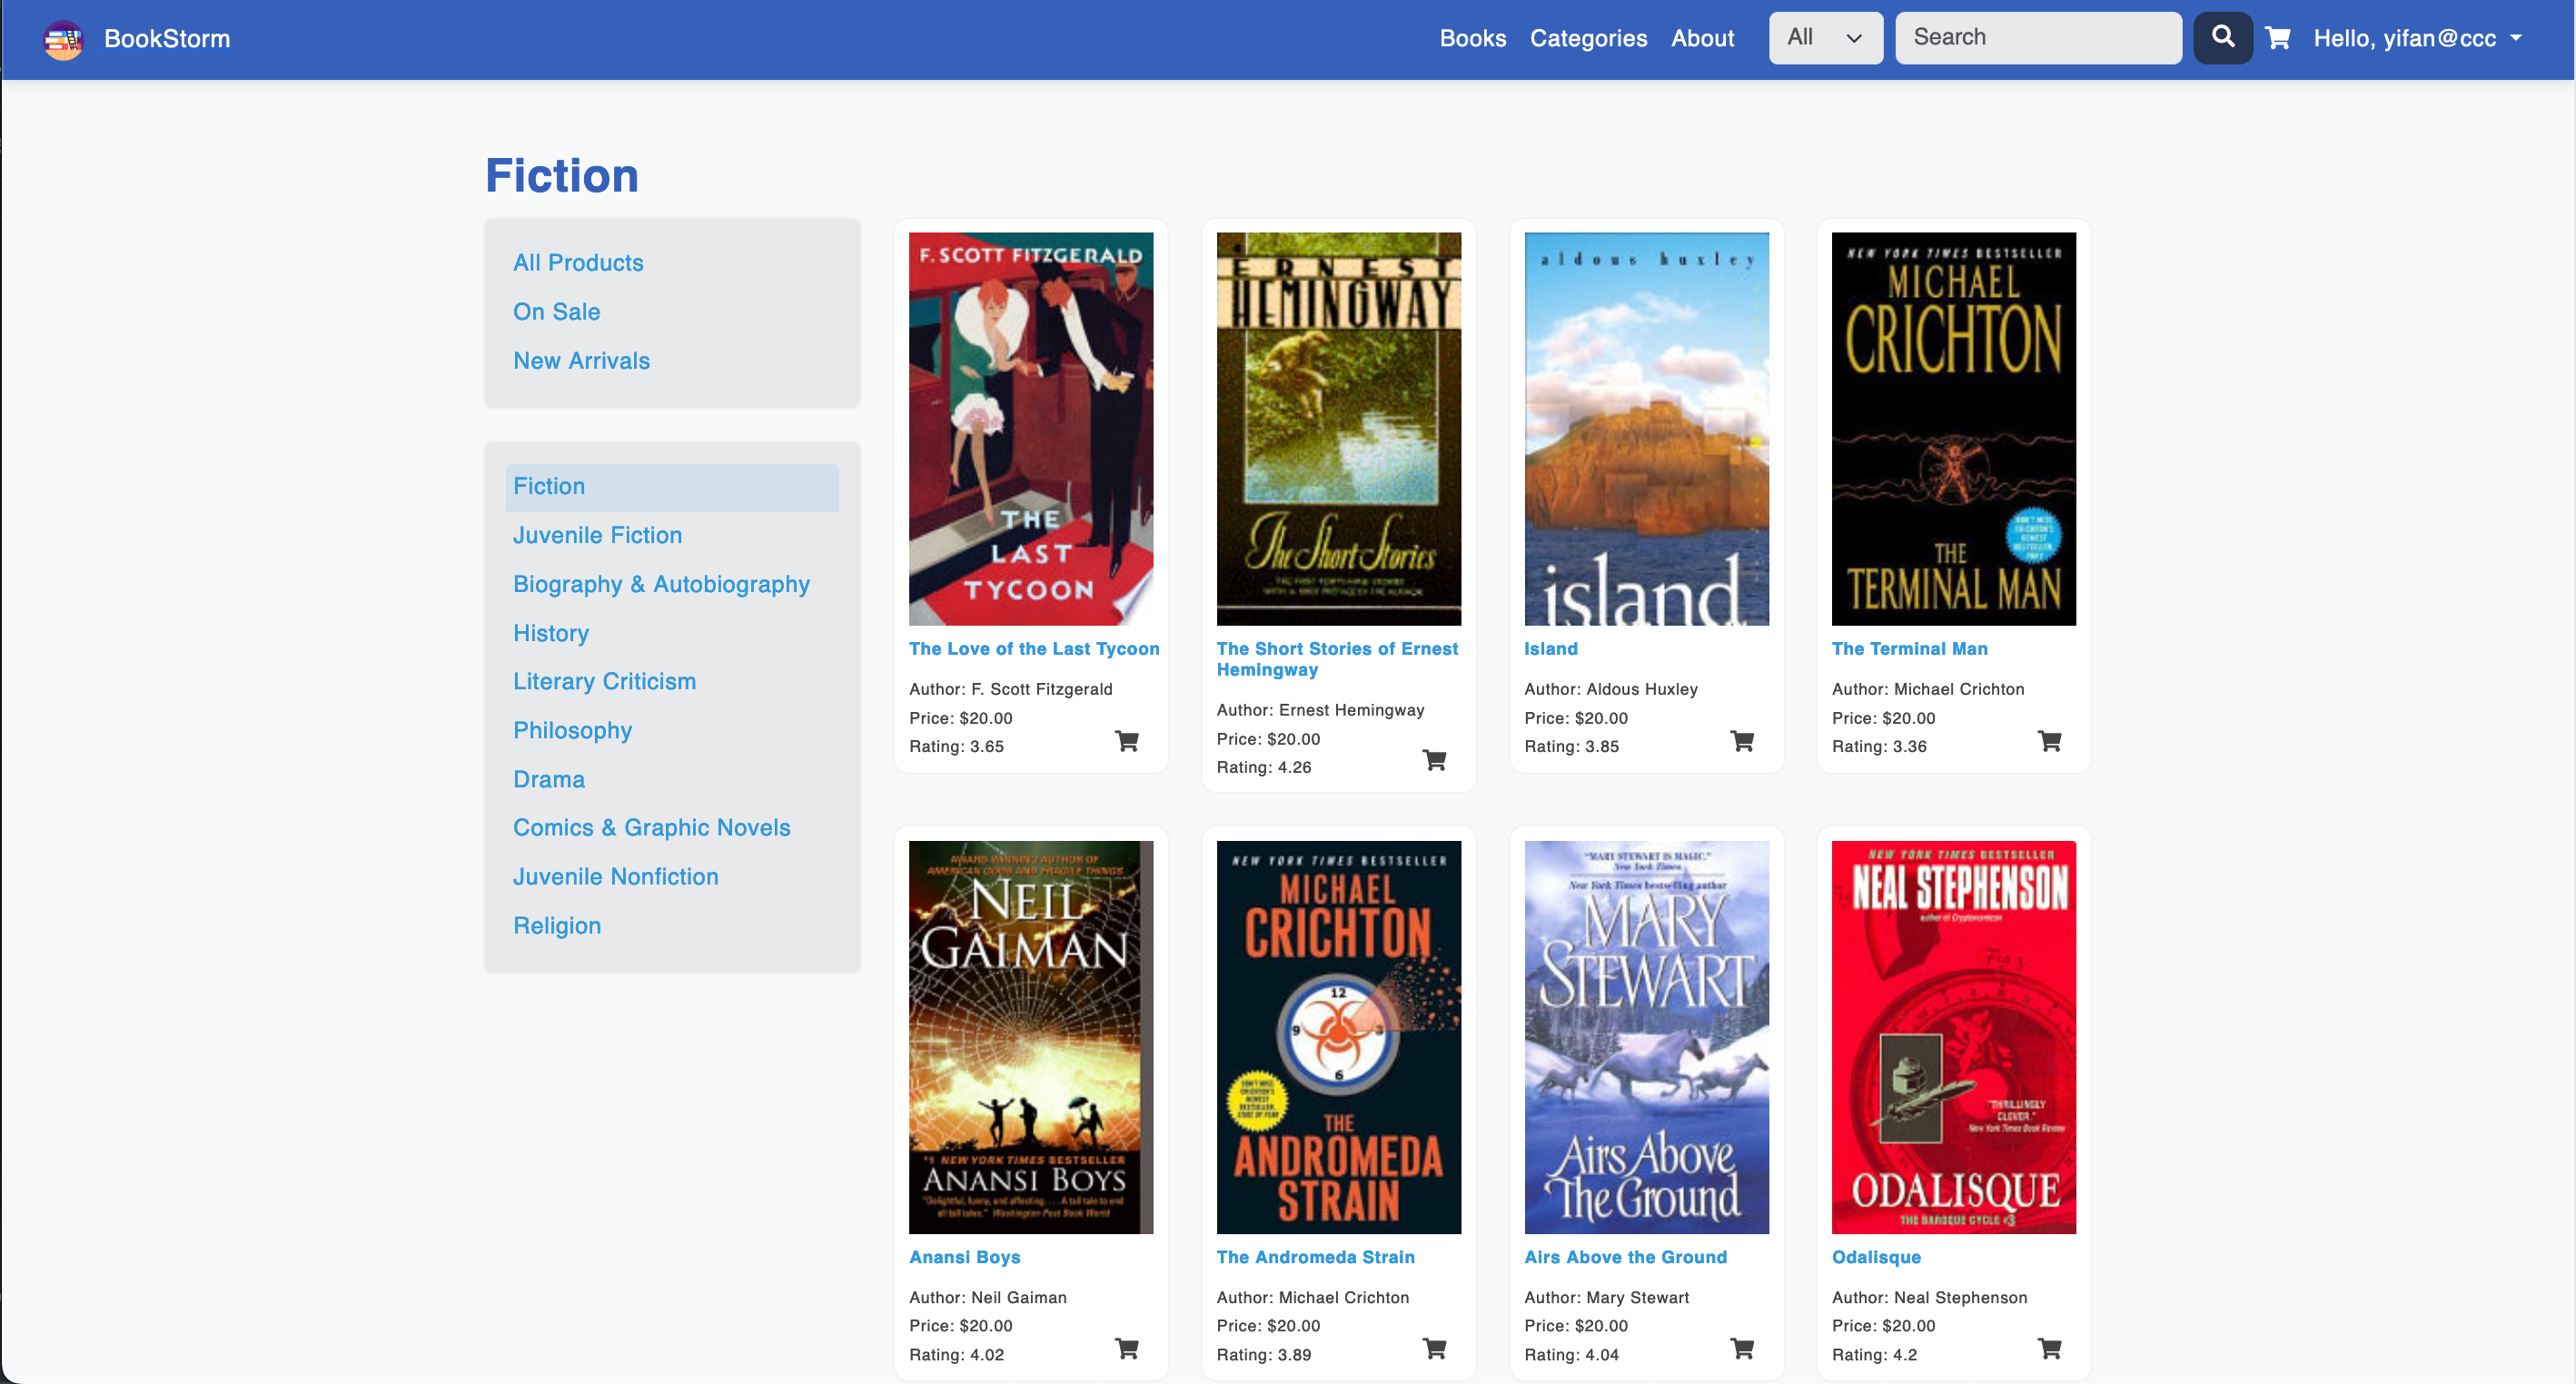Viewport: 2576px width, 1384px height.
Task: Click the Odalisque cover image
Action: pyautogui.click(x=1953, y=1037)
